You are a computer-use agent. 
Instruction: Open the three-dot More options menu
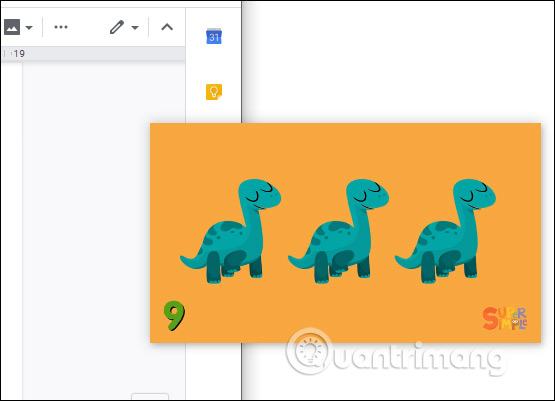61,27
